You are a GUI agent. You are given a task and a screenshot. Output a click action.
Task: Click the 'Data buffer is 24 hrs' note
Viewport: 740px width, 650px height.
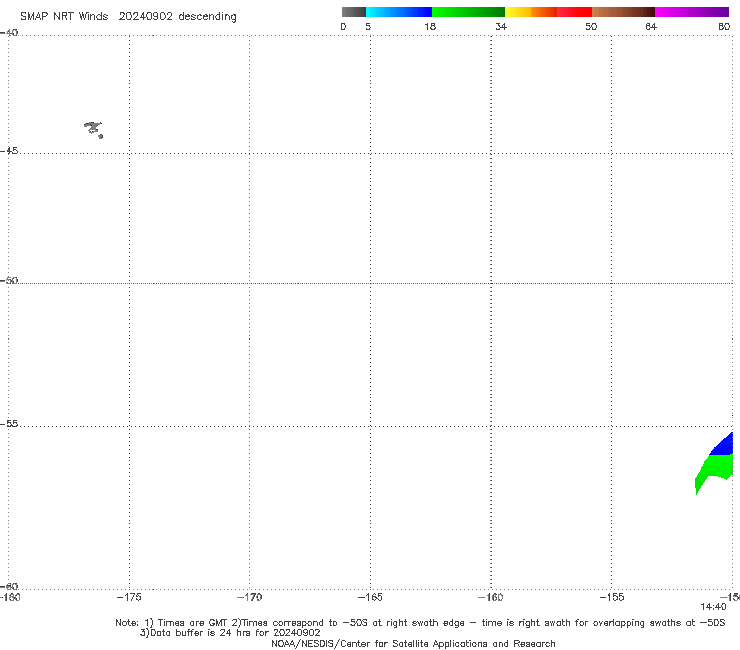click(230, 633)
